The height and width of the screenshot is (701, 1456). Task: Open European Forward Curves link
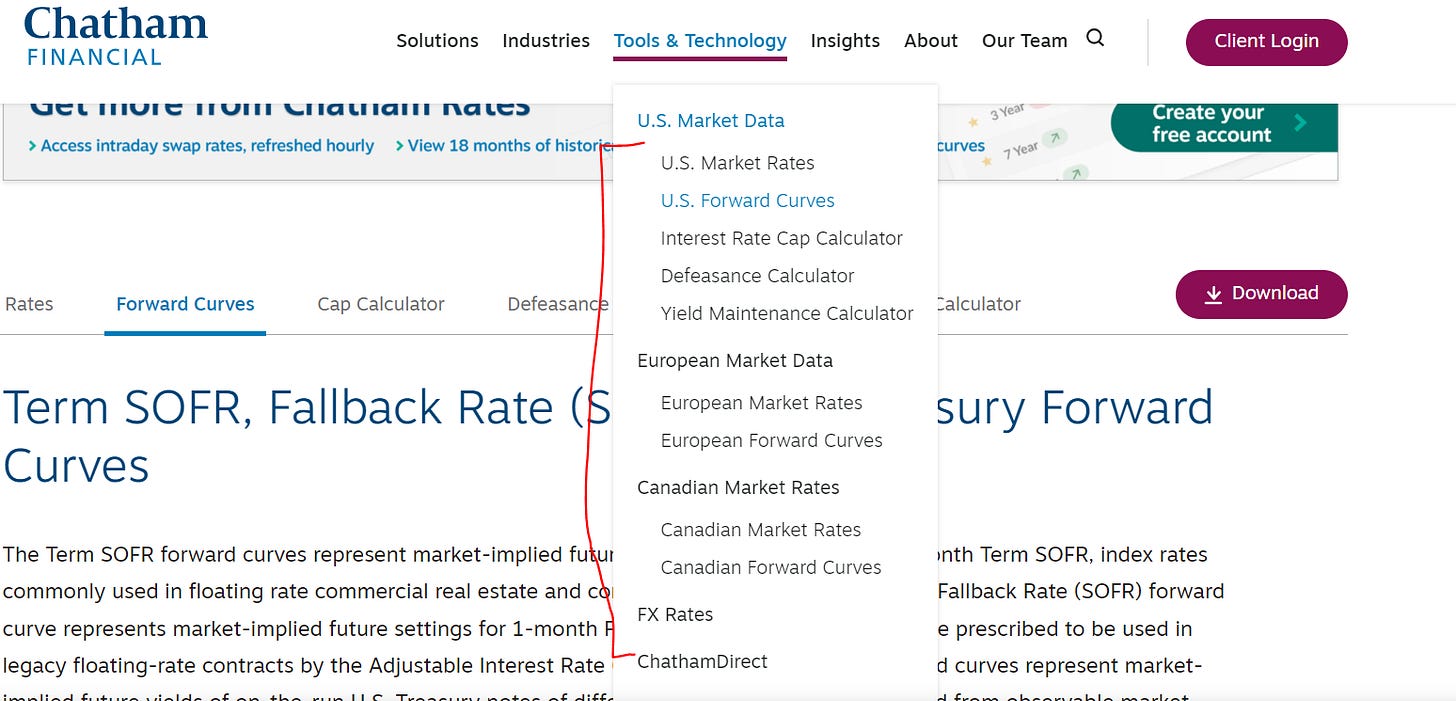click(x=771, y=441)
